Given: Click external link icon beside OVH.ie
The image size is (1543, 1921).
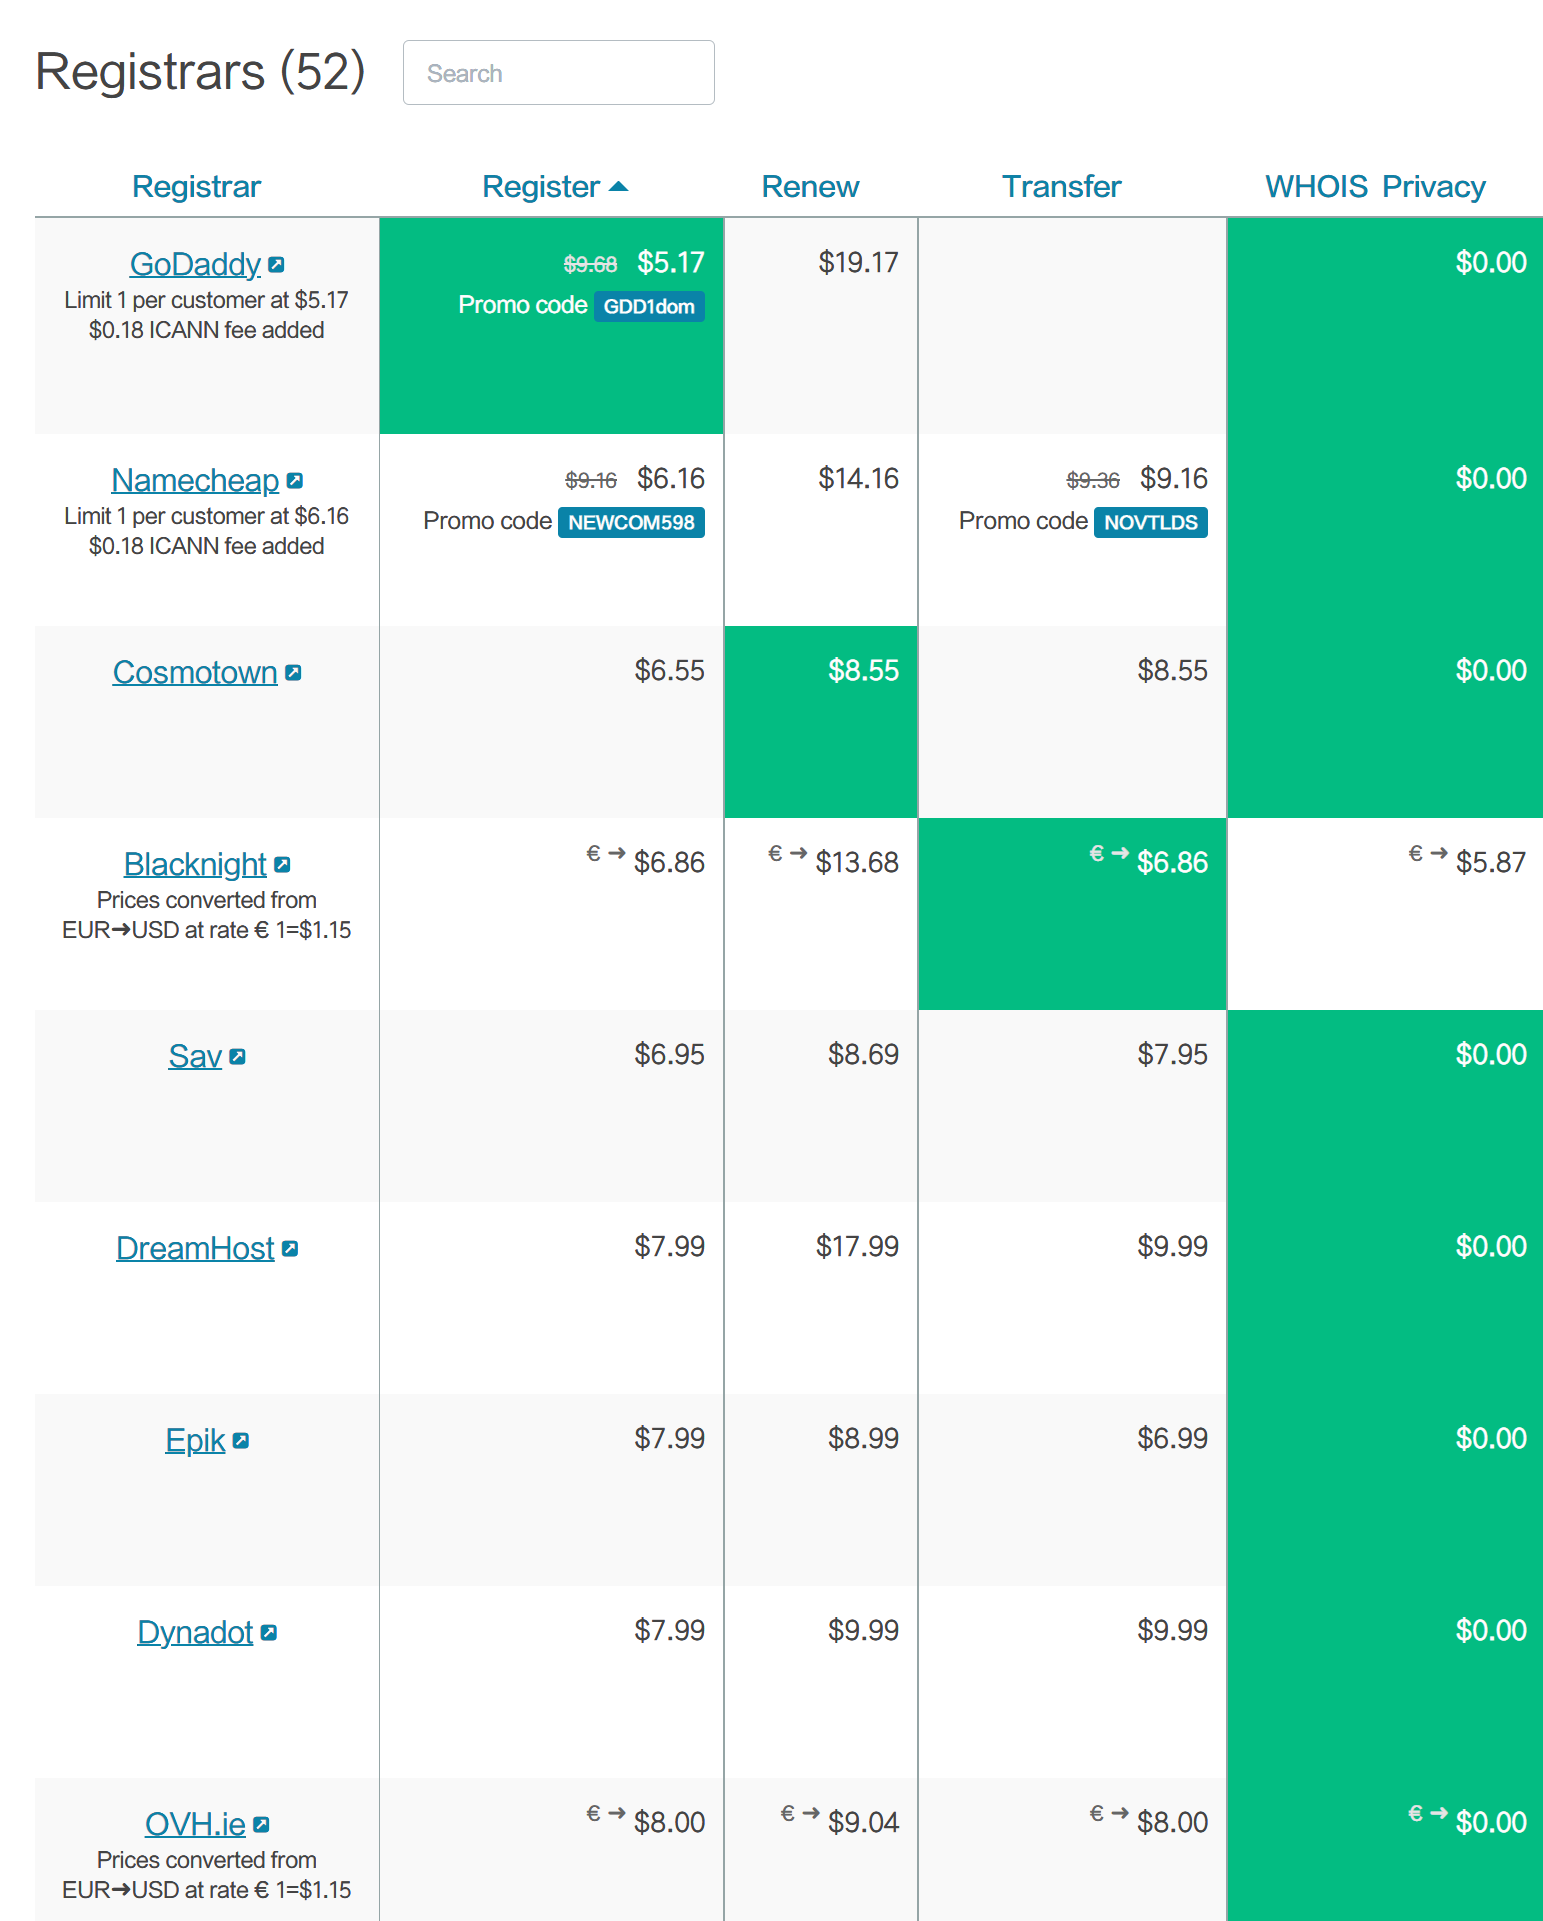Looking at the screenshot, I should click(x=262, y=1825).
